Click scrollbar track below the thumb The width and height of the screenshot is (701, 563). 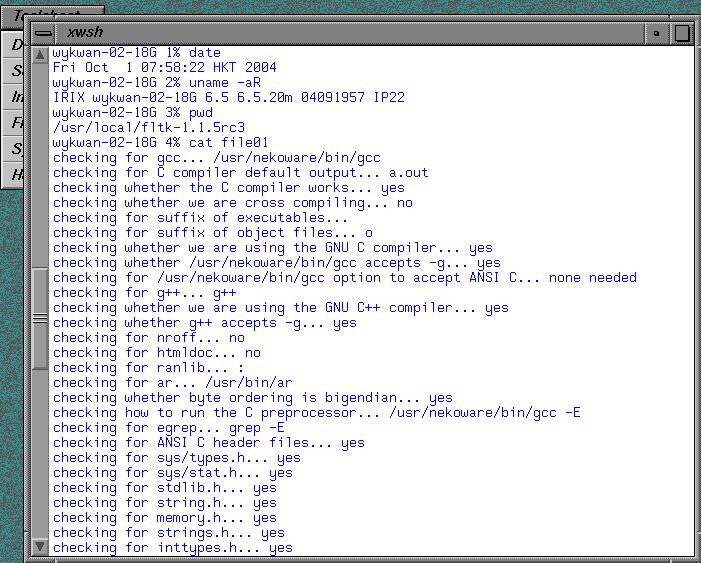tap(40, 454)
